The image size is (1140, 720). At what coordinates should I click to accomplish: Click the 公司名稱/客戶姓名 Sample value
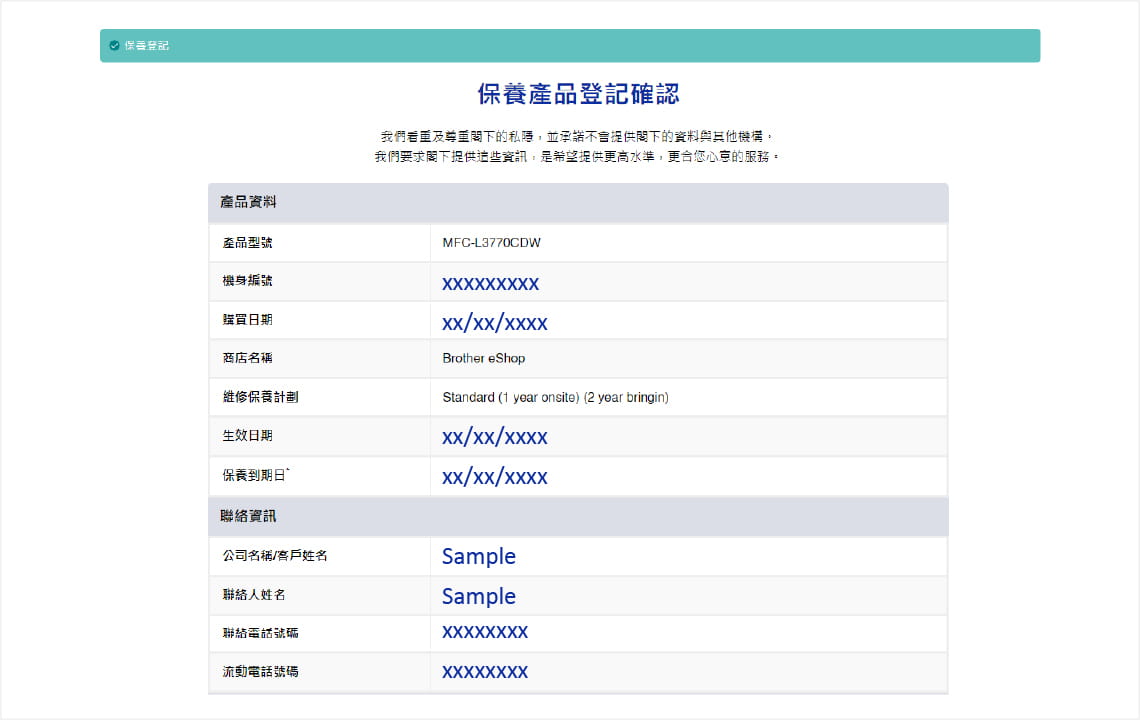point(478,556)
